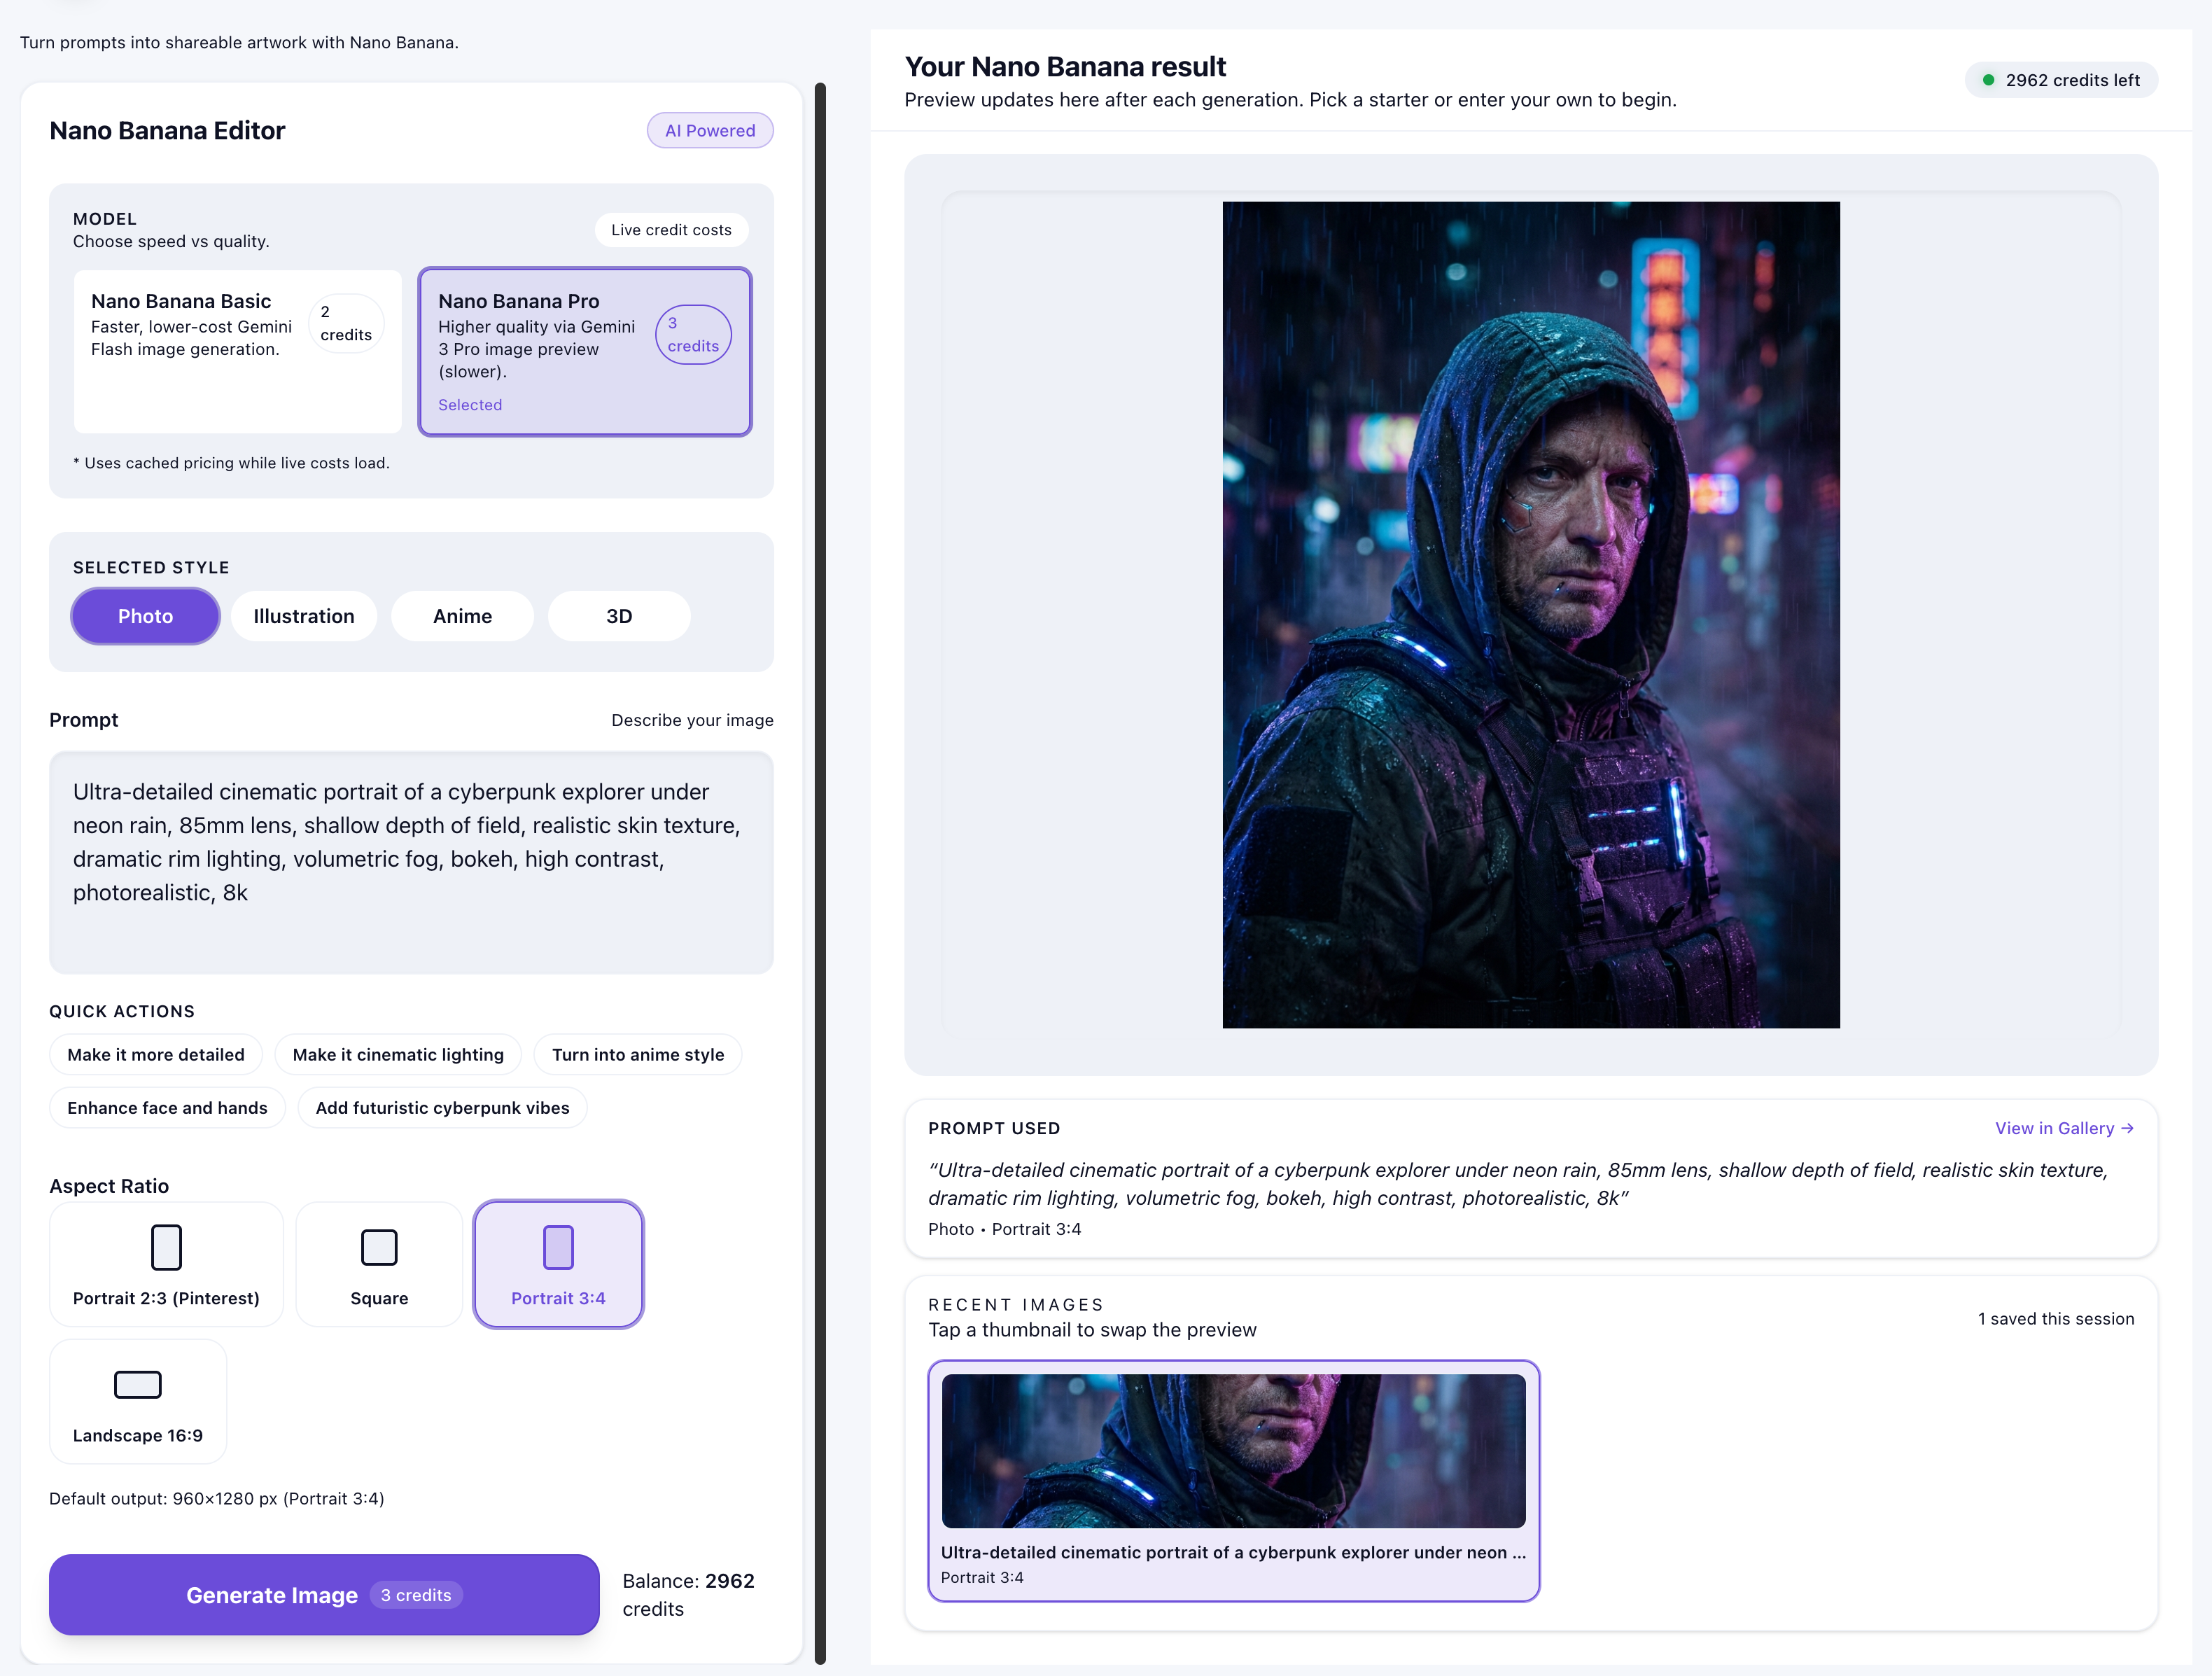
Task: Click the 'Photo • Portrait 3:4' caption
Action: [x=1004, y=1228]
